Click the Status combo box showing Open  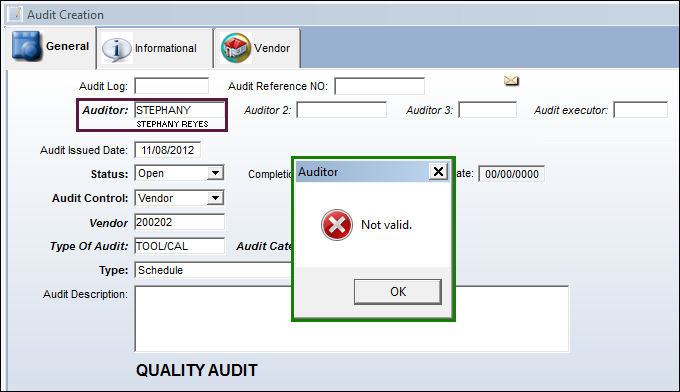coord(179,173)
